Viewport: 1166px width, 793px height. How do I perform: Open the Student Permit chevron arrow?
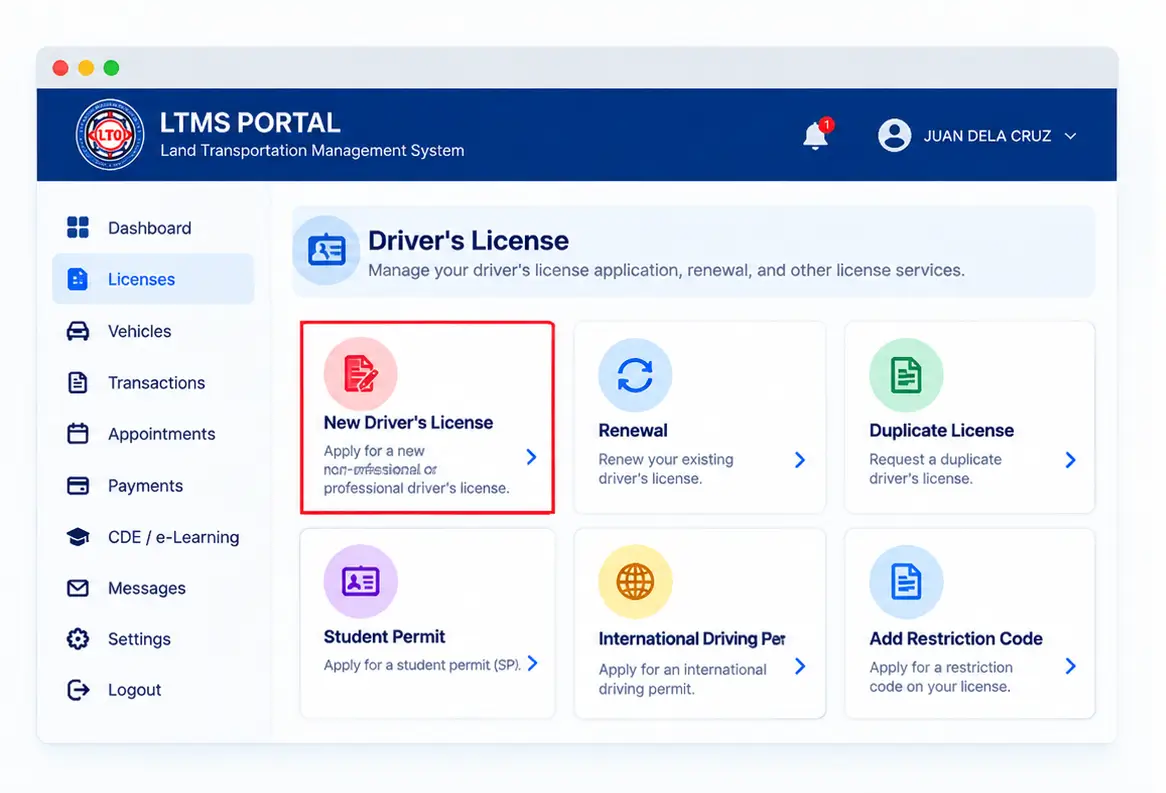(532, 664)
